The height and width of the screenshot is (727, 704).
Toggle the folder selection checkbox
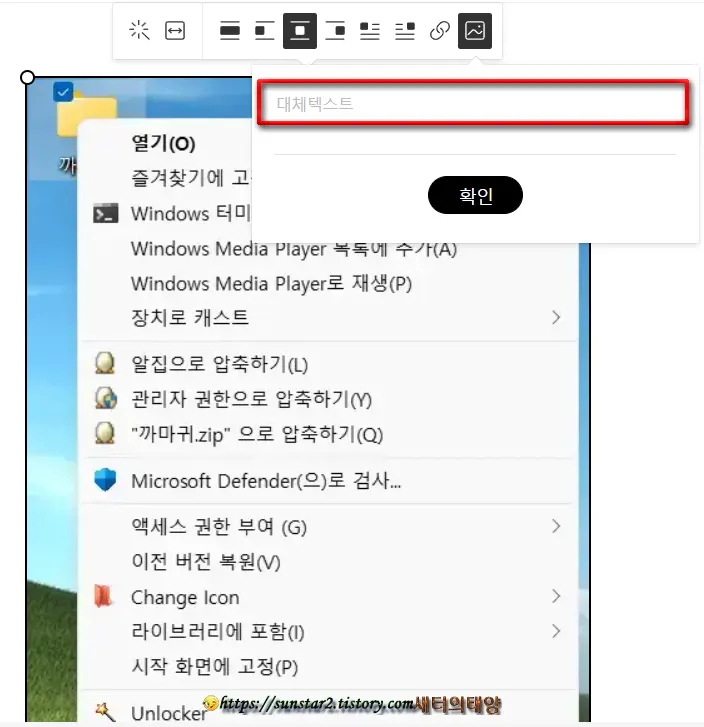pos(63,91)
